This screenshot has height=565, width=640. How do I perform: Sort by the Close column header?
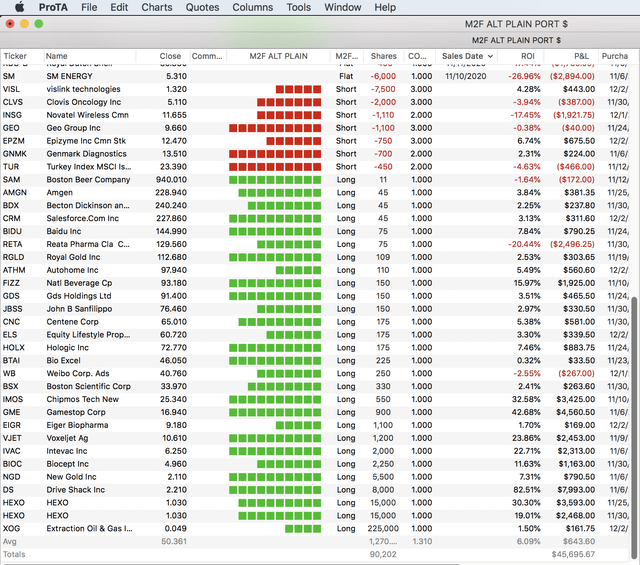[x=170, y=56]
